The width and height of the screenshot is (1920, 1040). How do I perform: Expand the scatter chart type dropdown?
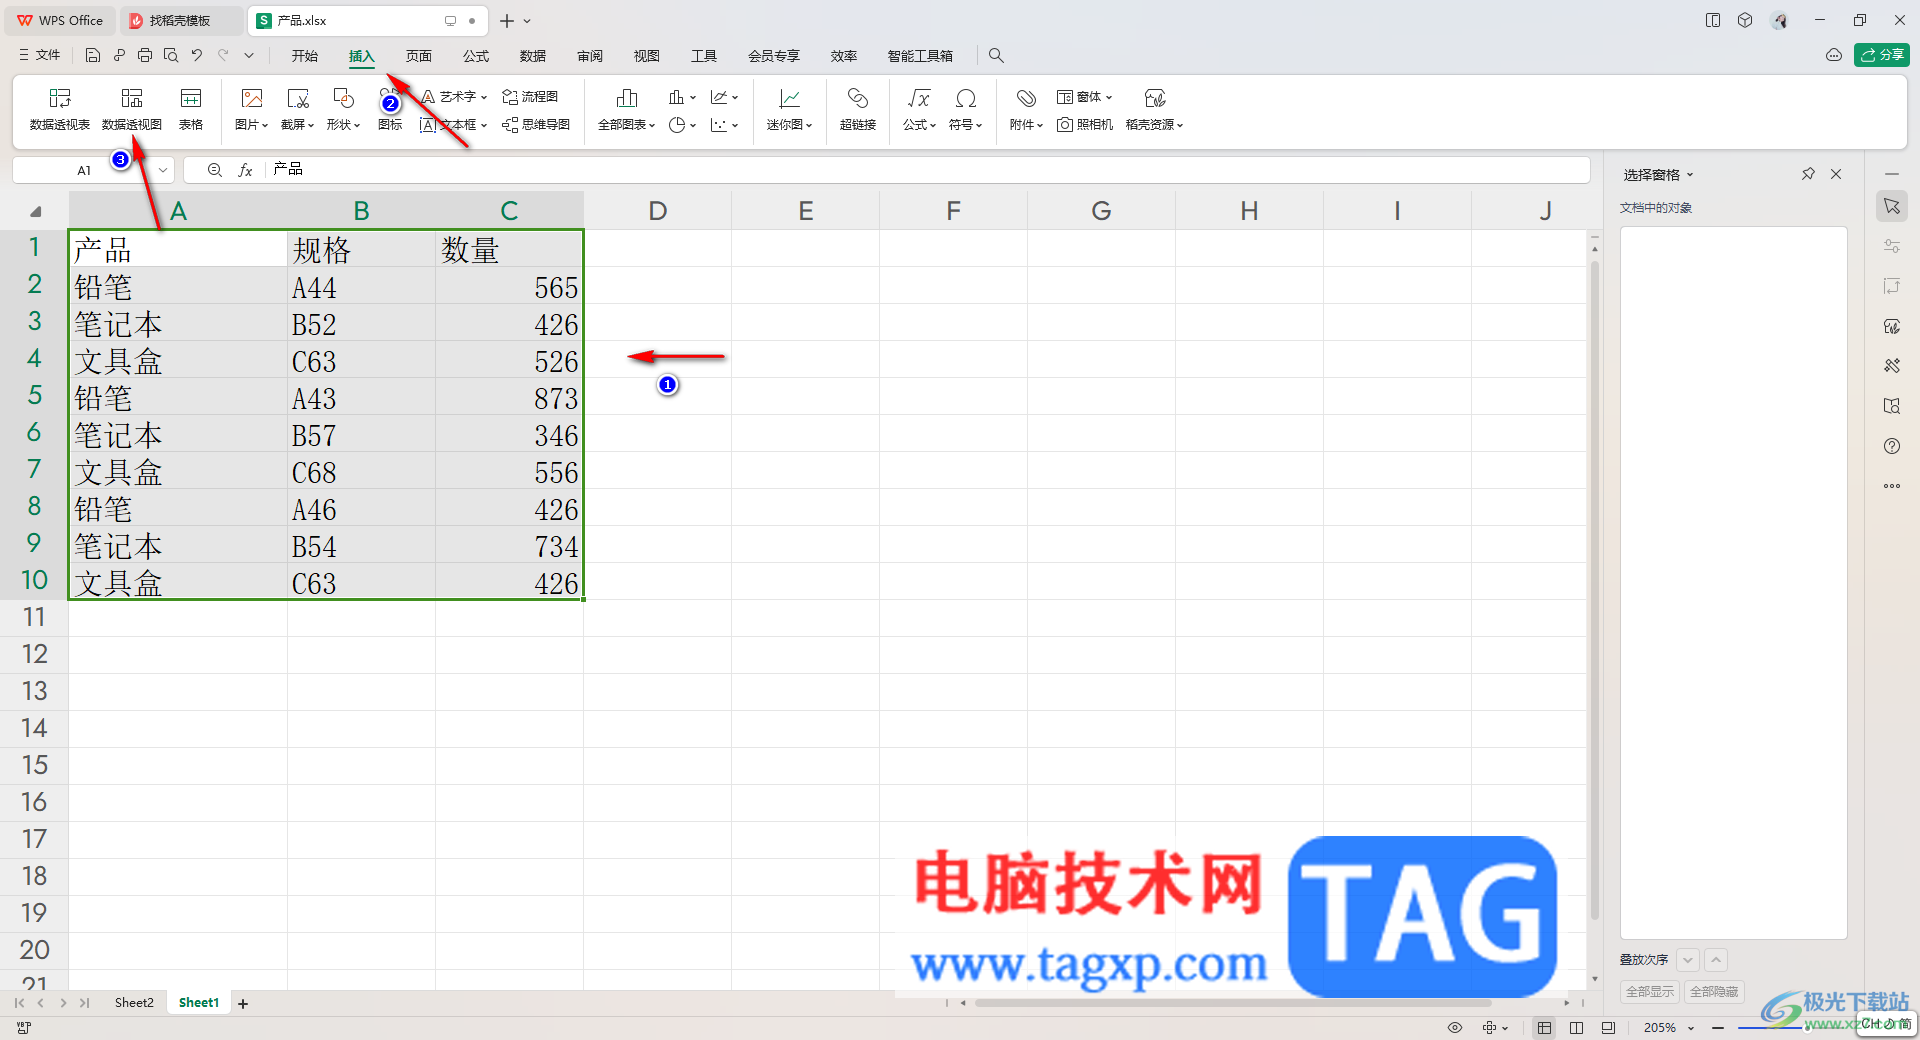tap(735, 125)
